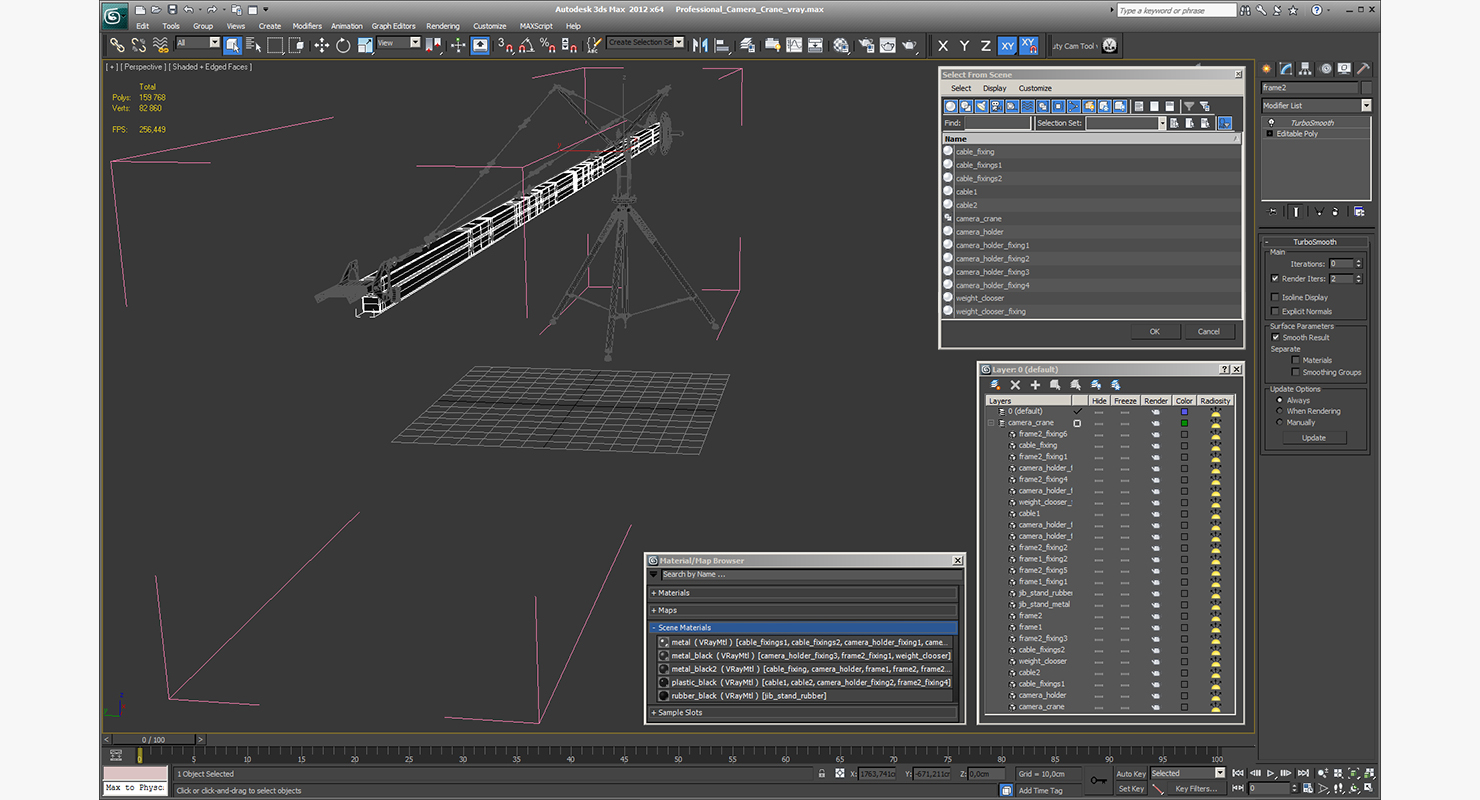
Task: Click Cancel in Select From Scene dialog
Action: [1209, 331]
